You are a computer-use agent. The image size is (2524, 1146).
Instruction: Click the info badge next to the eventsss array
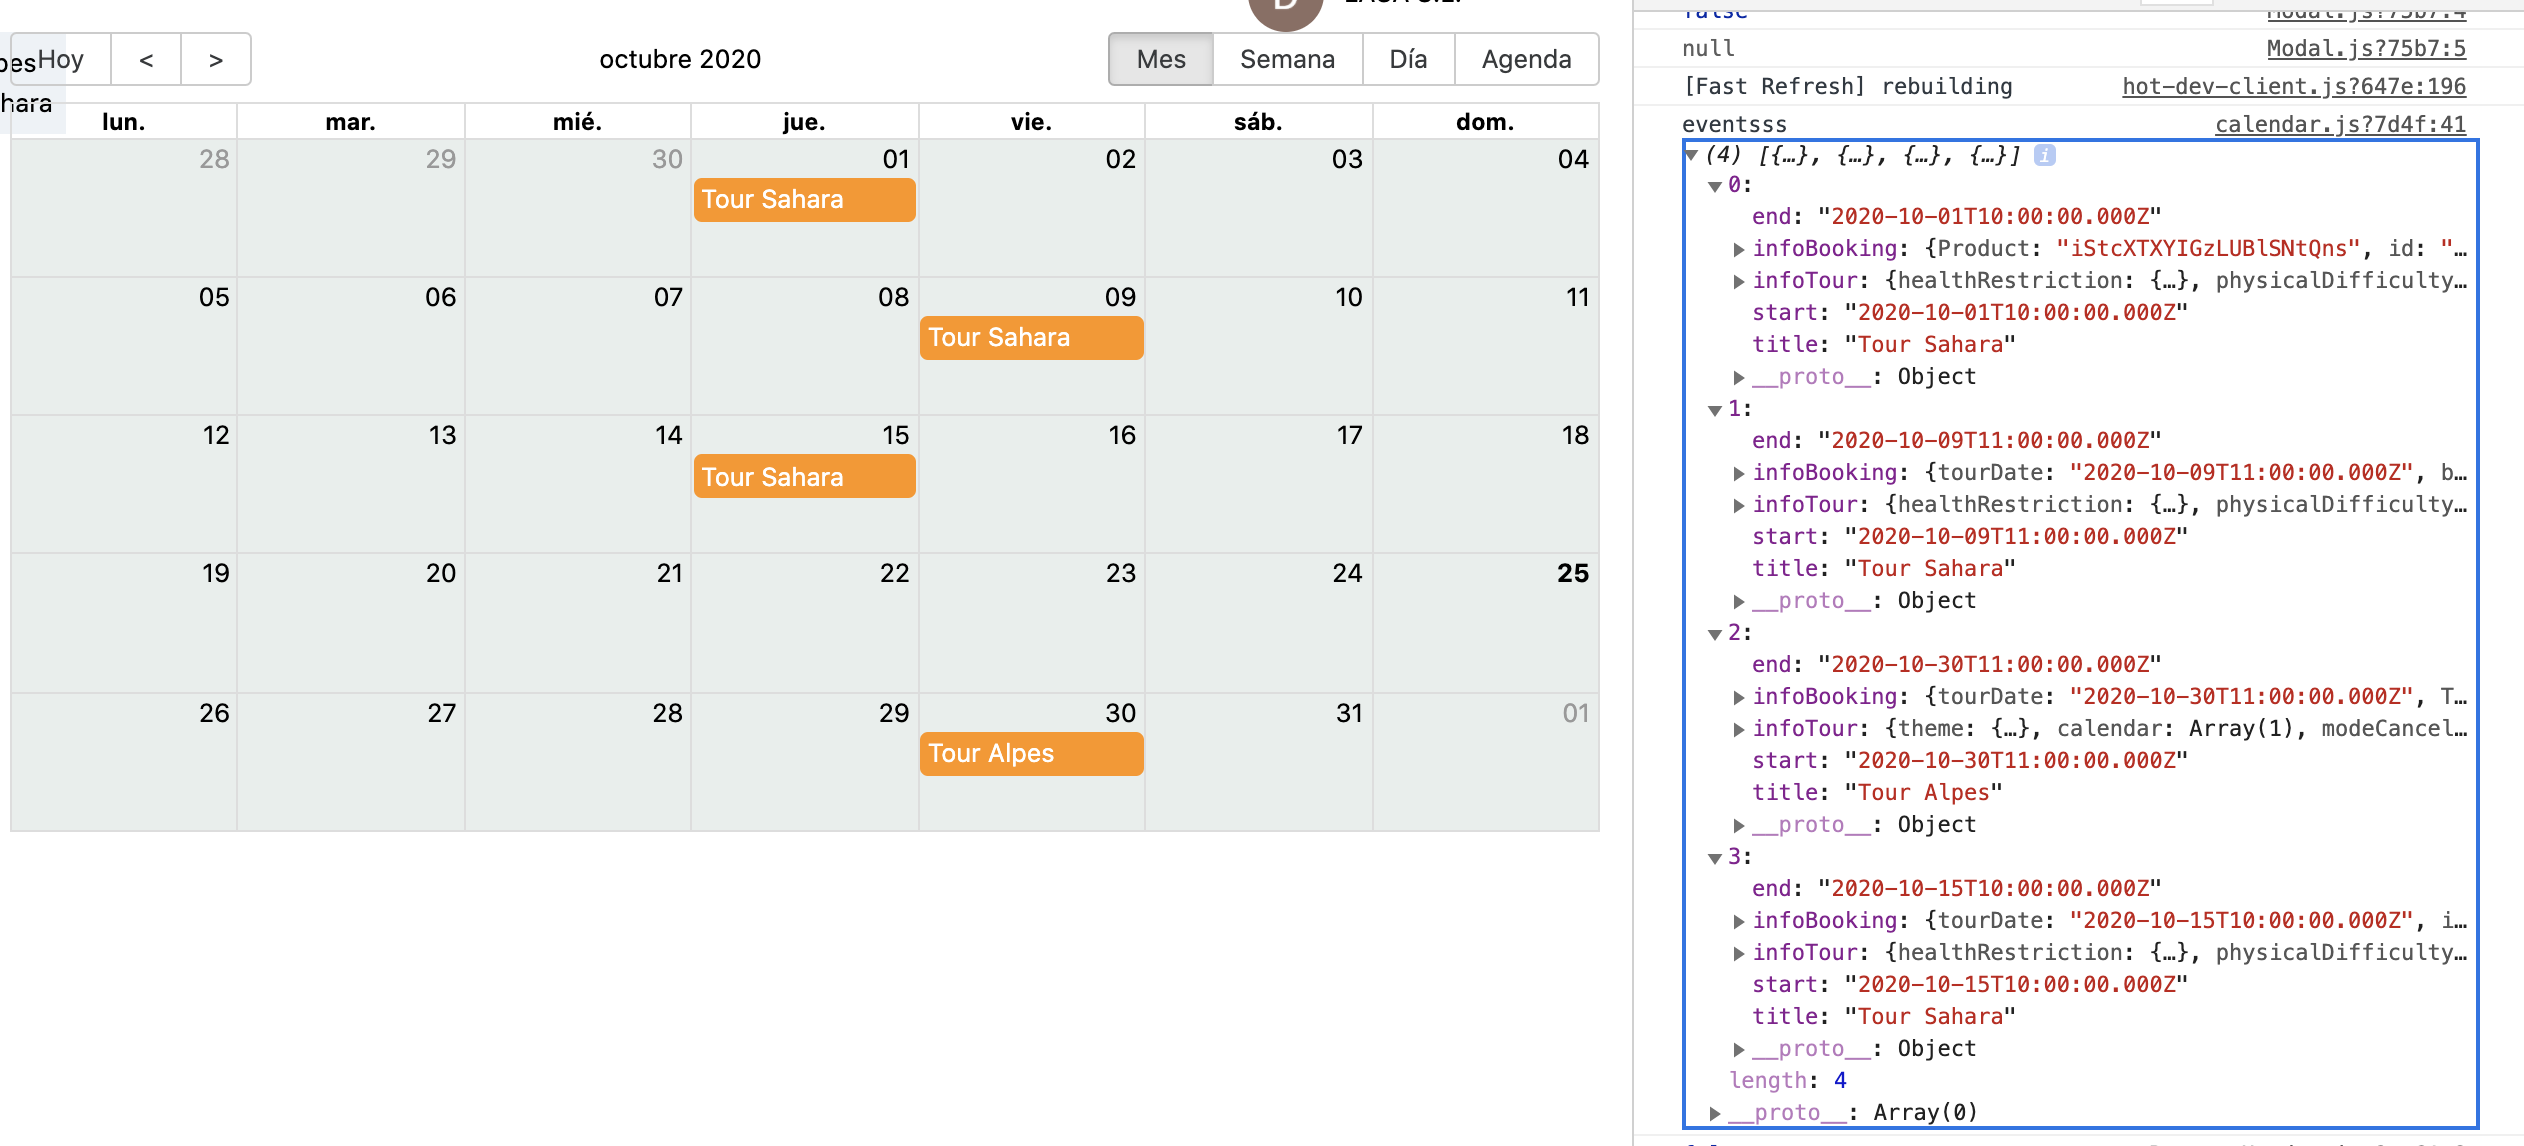2045,156
